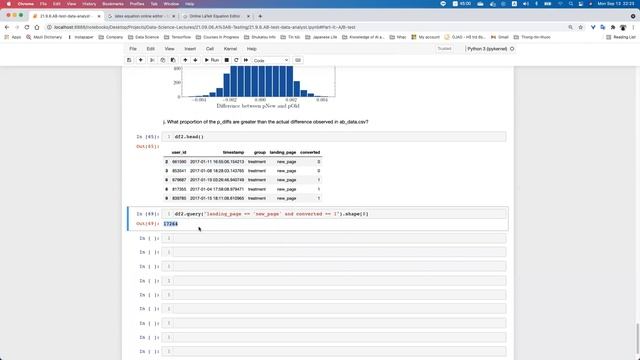
Task: Open the Chrome Bookmarks menu in menu bar
Action: pyautogui.click(x=113, y=4)
